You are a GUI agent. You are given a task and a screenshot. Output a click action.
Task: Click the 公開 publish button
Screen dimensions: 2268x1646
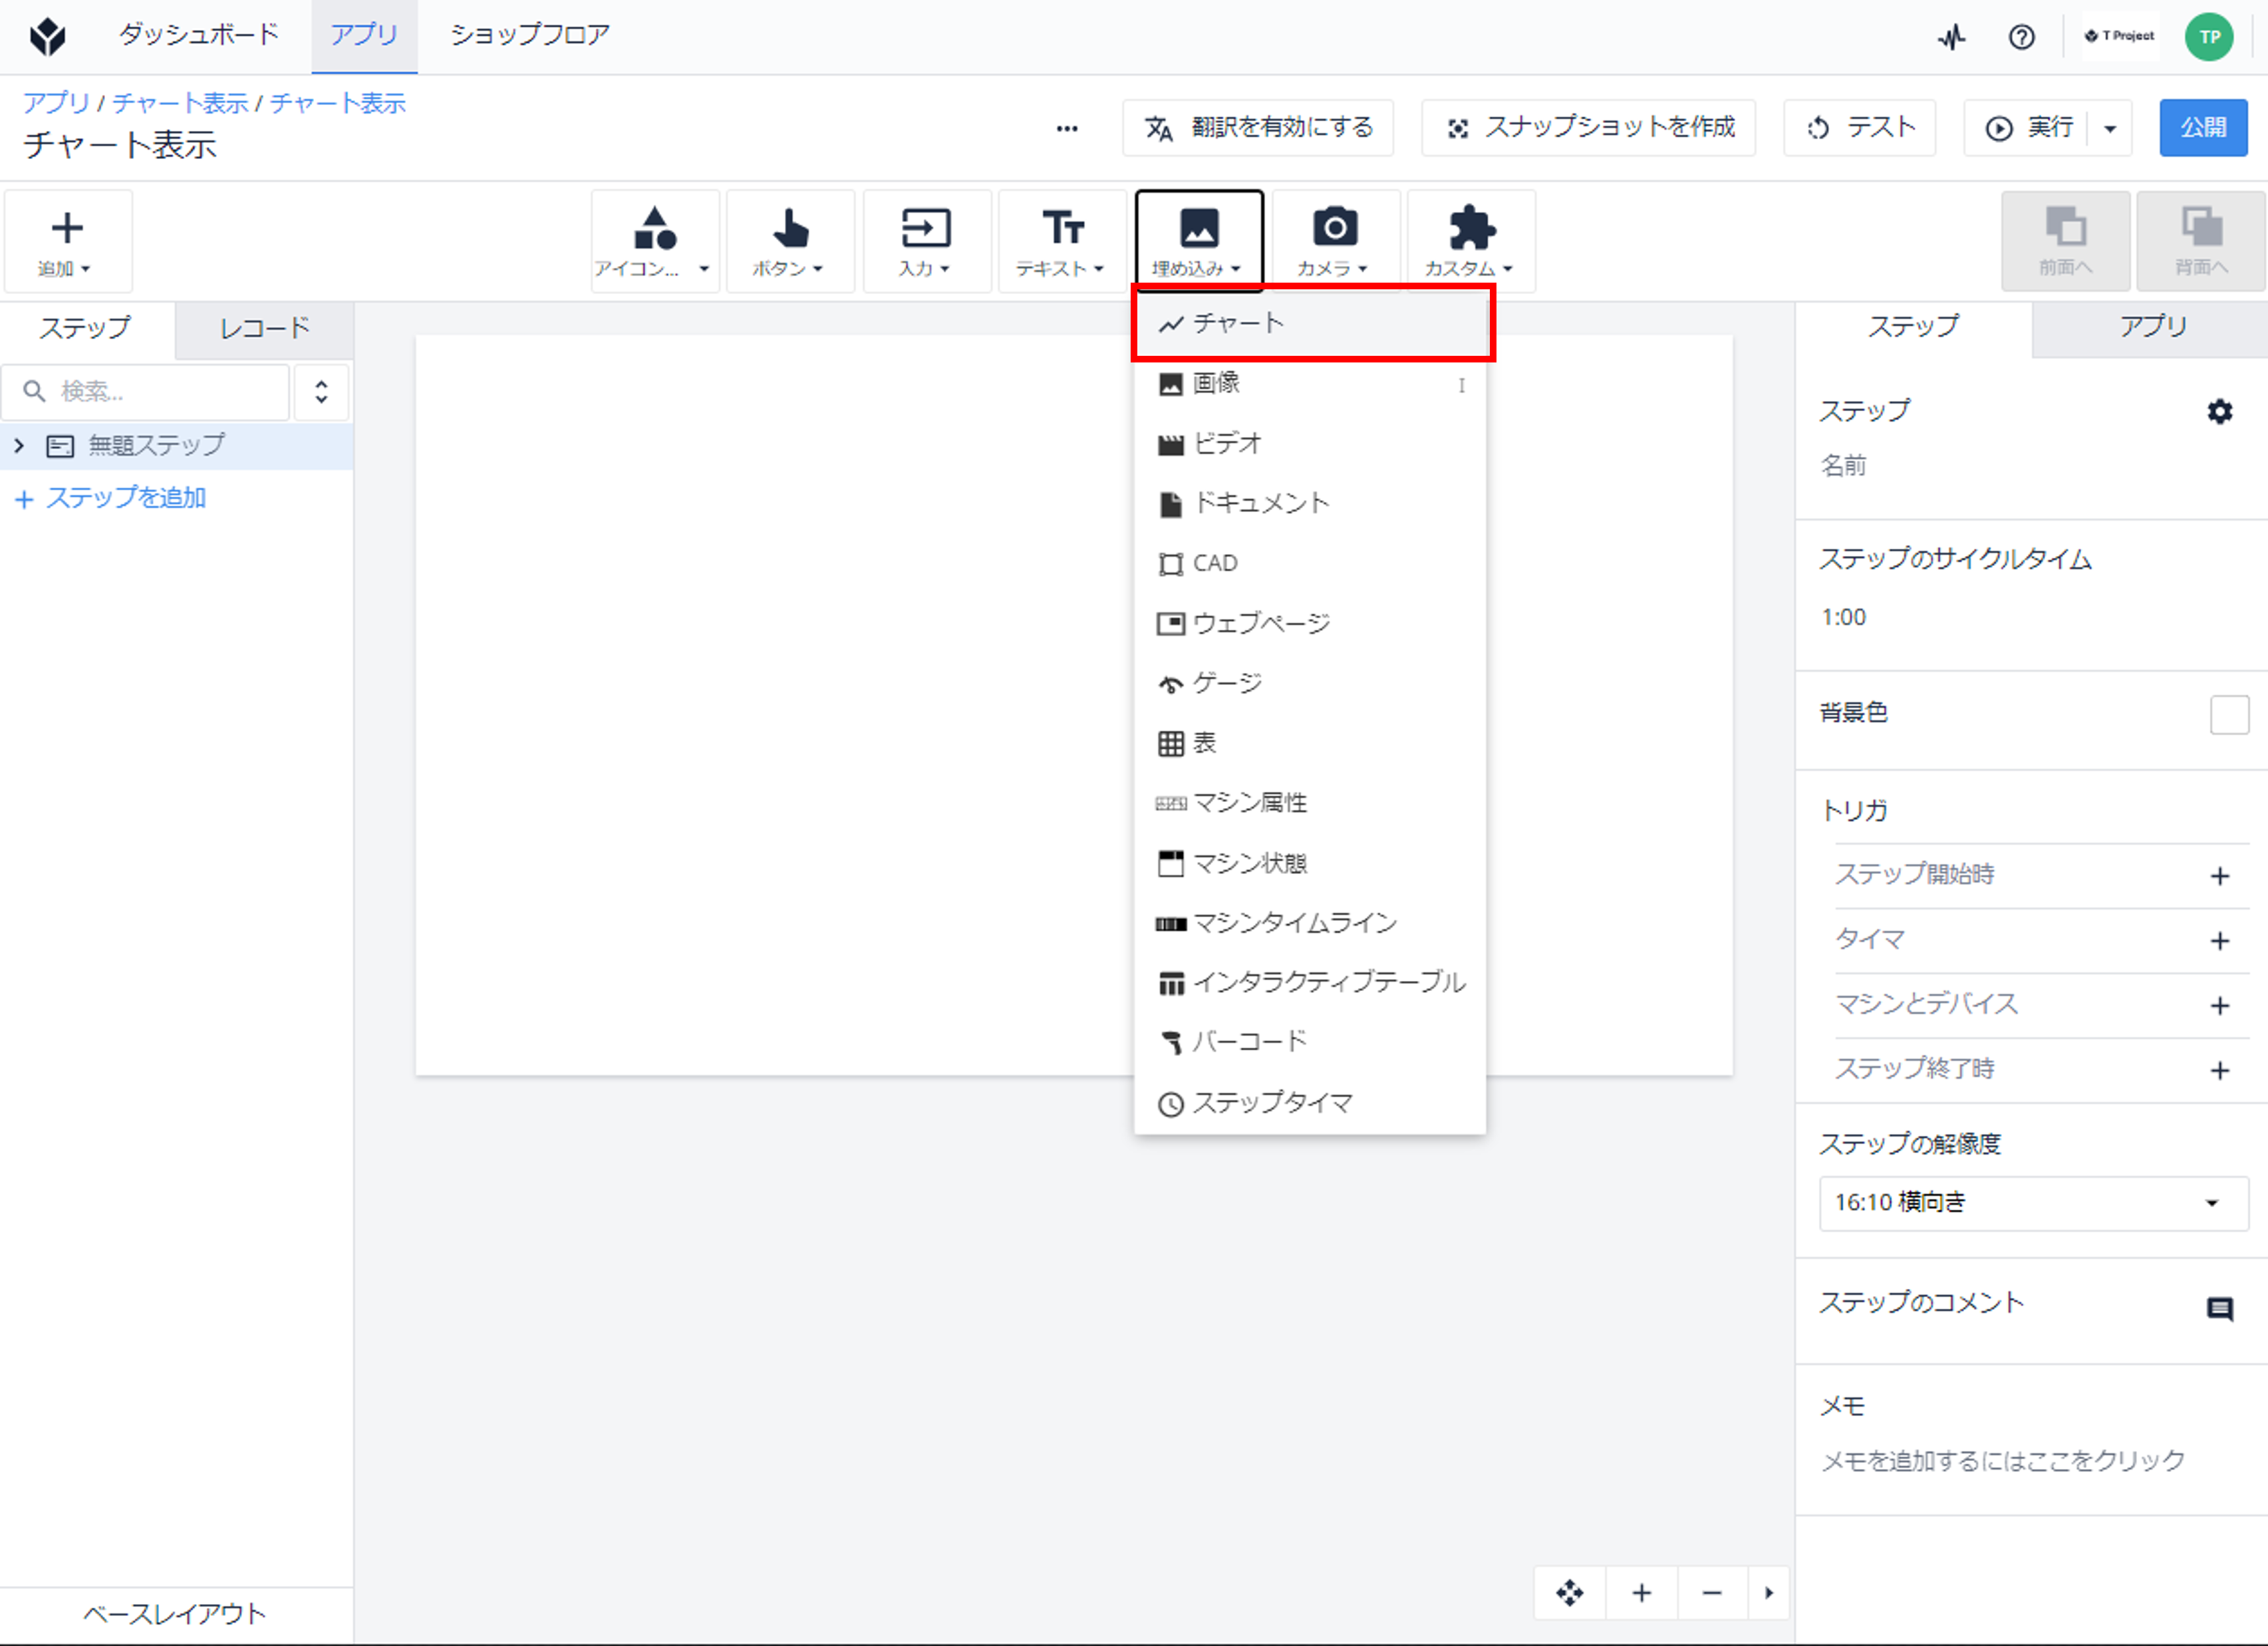(x=2203, y=128)
